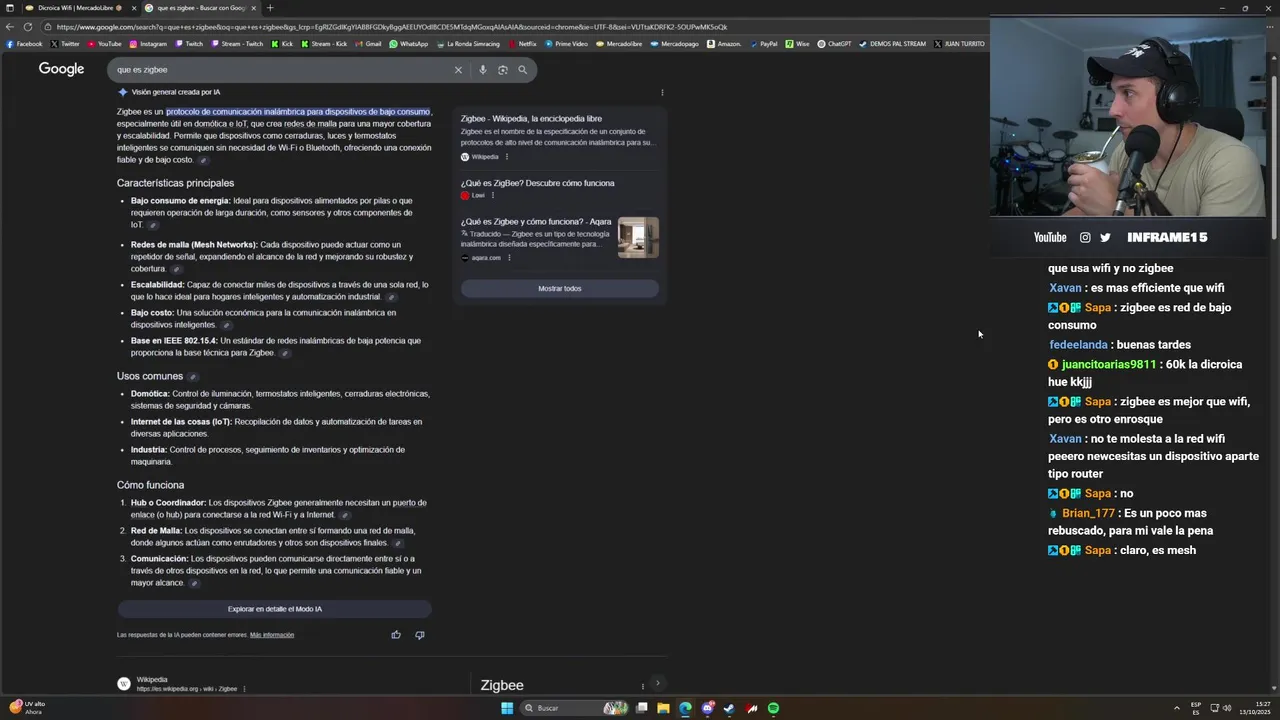Click the Aqara result thumbnail image
The image size is (1280, 720).
click(638, 237)
